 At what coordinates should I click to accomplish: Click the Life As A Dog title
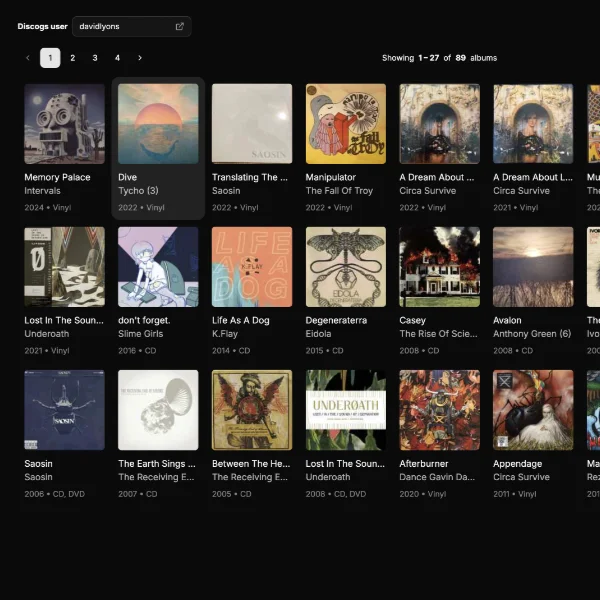241,320
